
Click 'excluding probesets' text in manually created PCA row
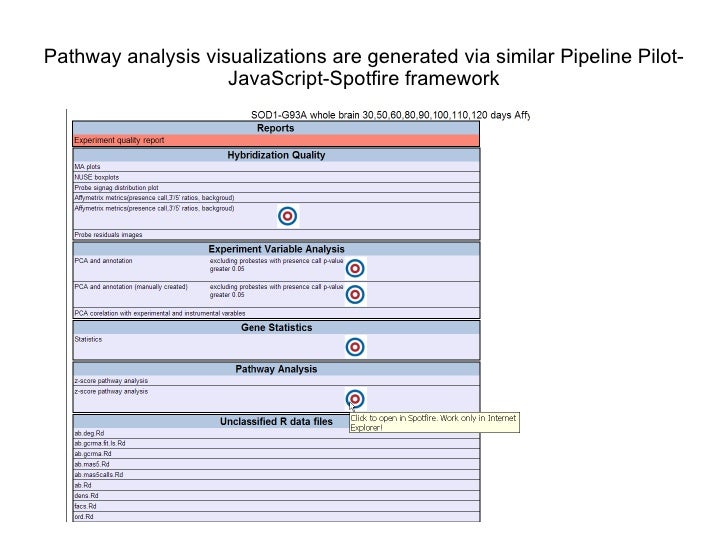276,291
